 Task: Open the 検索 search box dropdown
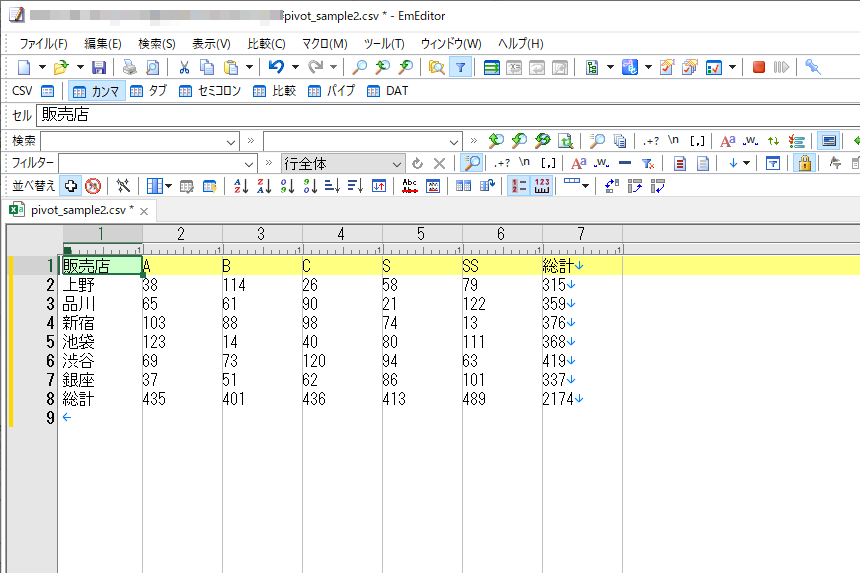(x=232, y=141)
